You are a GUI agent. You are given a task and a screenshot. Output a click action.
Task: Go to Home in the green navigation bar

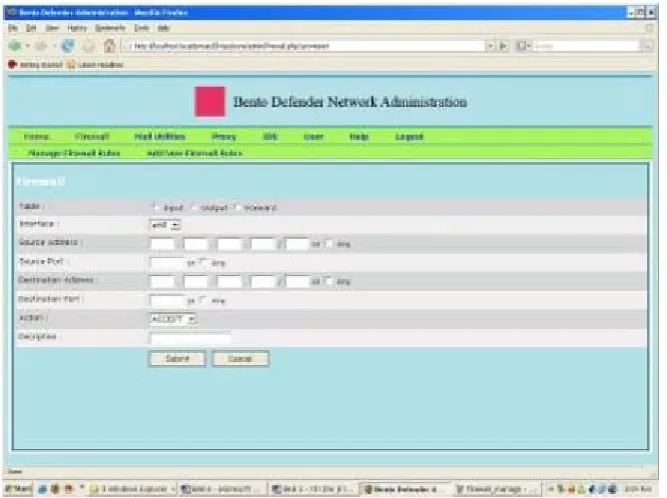tap(37, 137)
